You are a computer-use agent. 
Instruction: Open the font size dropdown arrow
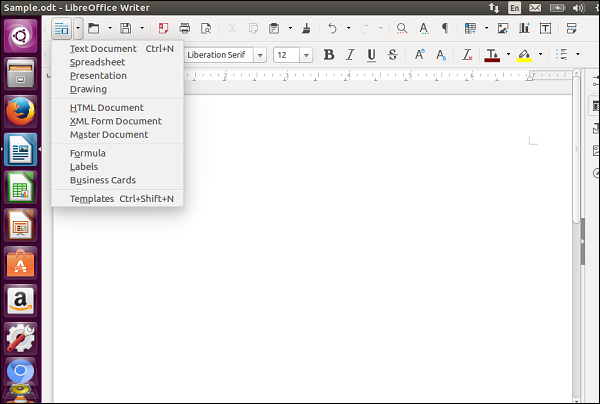[306, 55]
